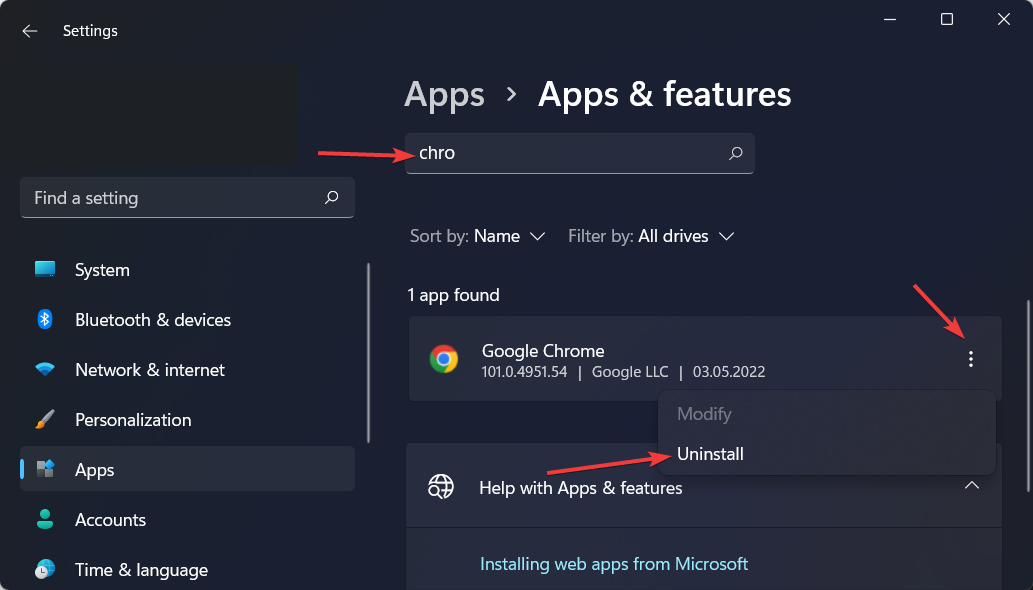Viewport: 1033px width, 590px height.
Task: Open Accounts settings page
Action: [110, 520]
